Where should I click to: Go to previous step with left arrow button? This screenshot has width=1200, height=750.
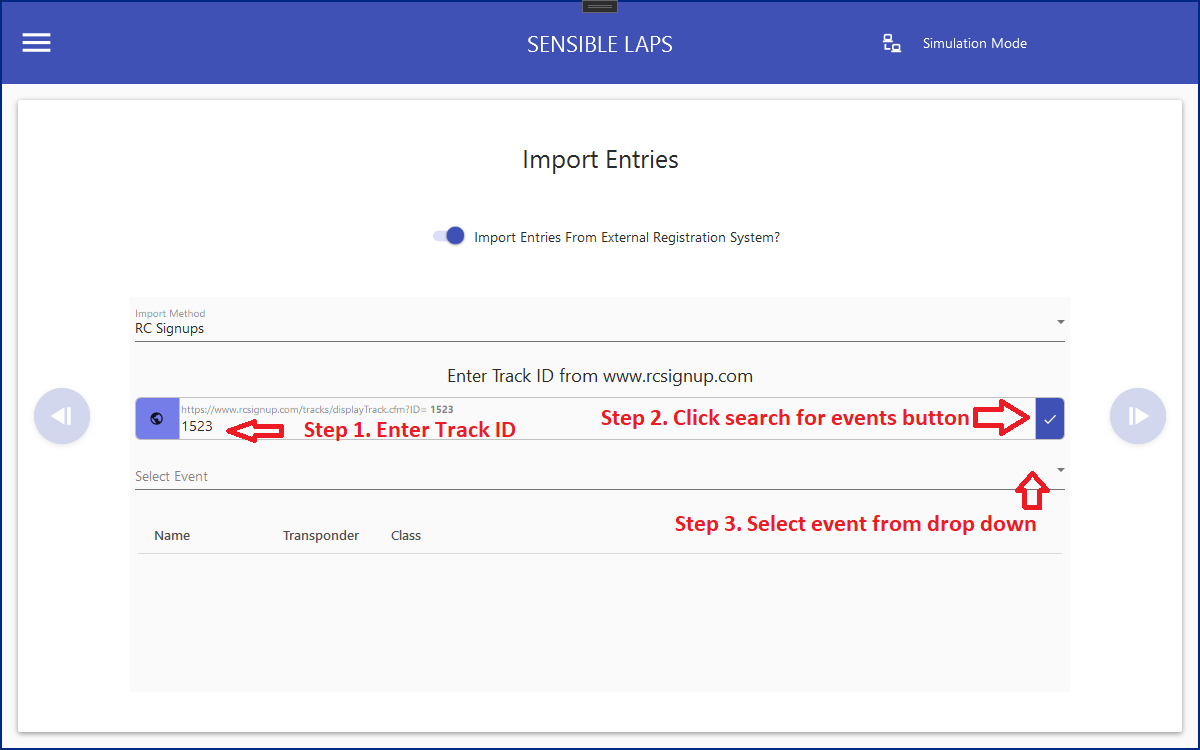pos(62,416)
